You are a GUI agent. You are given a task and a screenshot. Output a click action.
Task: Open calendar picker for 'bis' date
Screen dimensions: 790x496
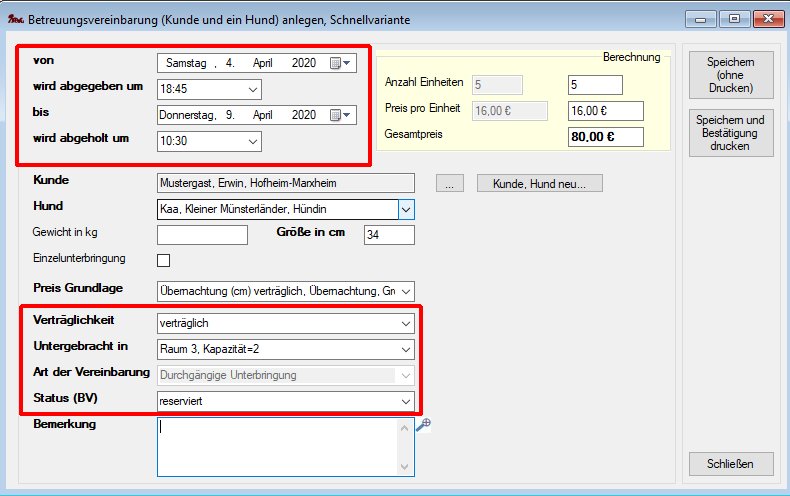pyautogui.click(x=341, y=115)
